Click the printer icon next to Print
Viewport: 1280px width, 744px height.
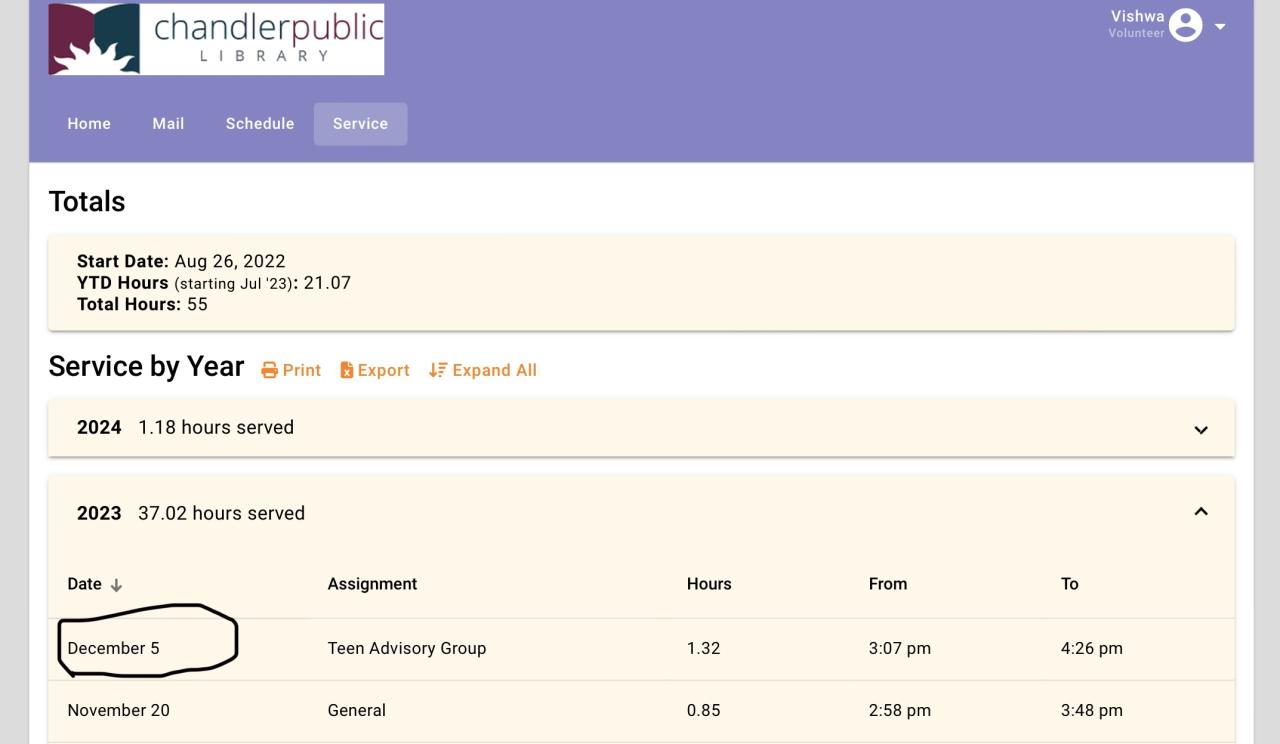[269, 370]
